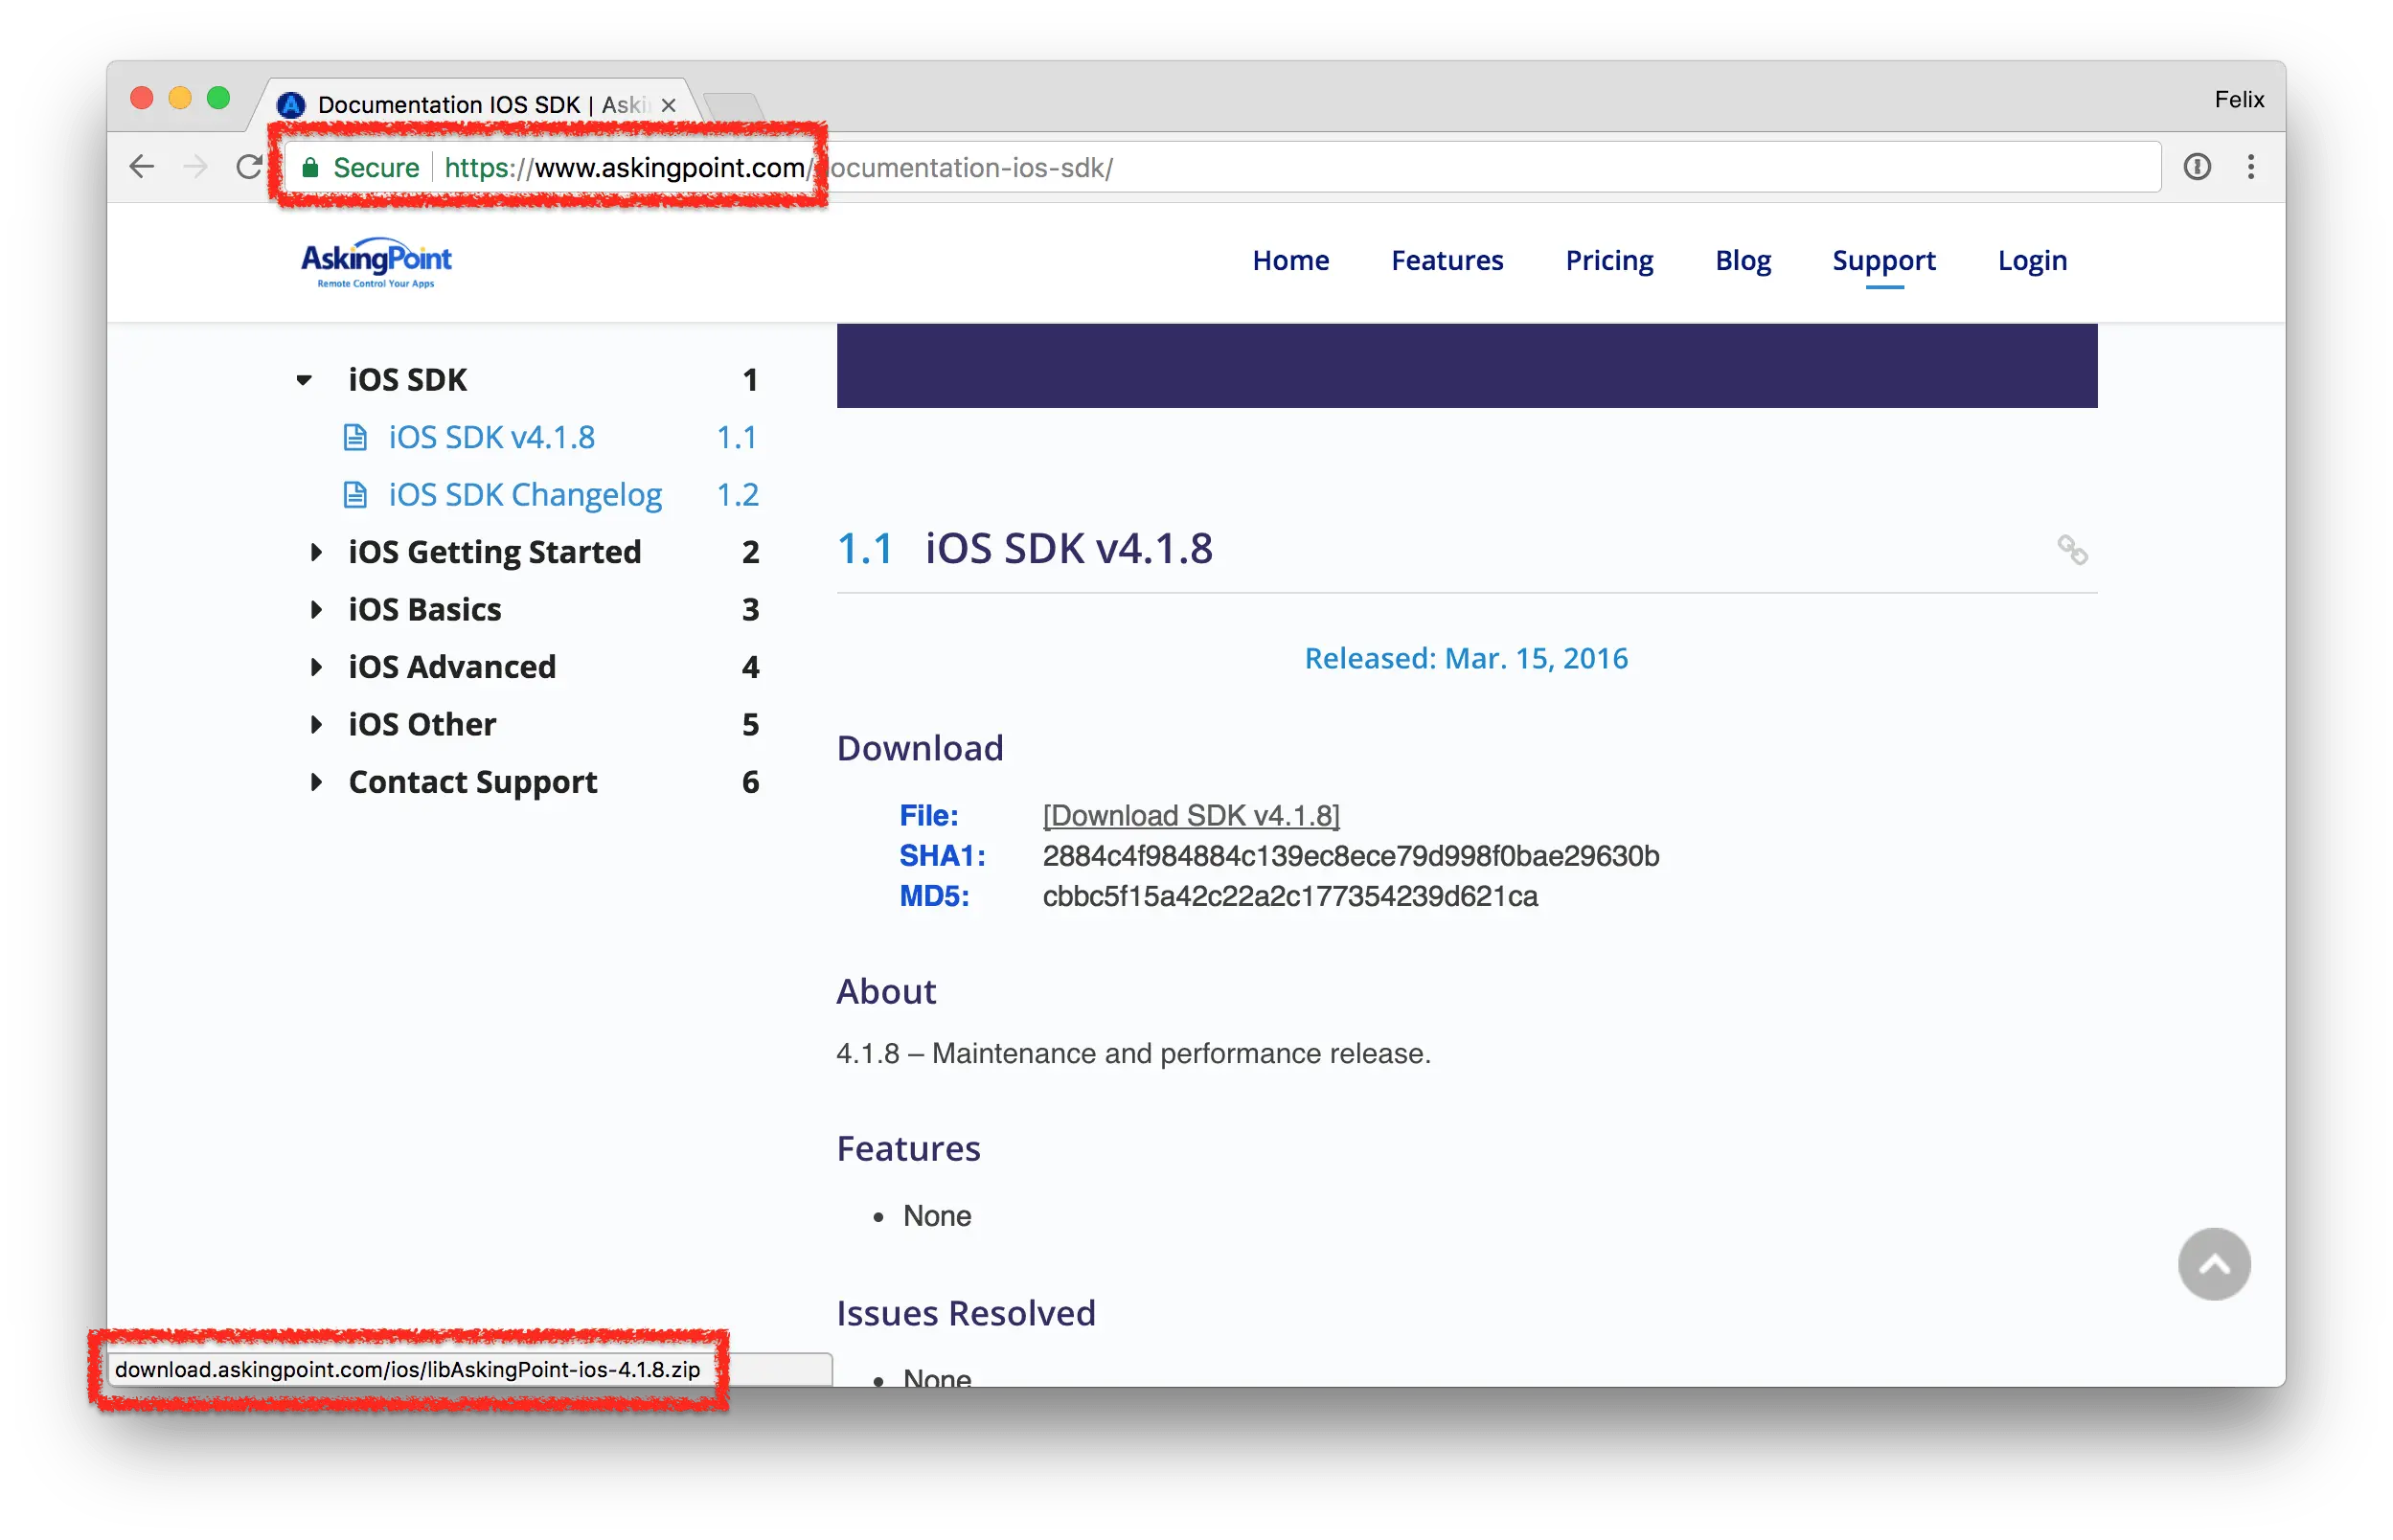Image resolution: width=2393 pixels, height=1540 pixels.
Task: Click the reload page icon
Action: (x=249, y=167)
